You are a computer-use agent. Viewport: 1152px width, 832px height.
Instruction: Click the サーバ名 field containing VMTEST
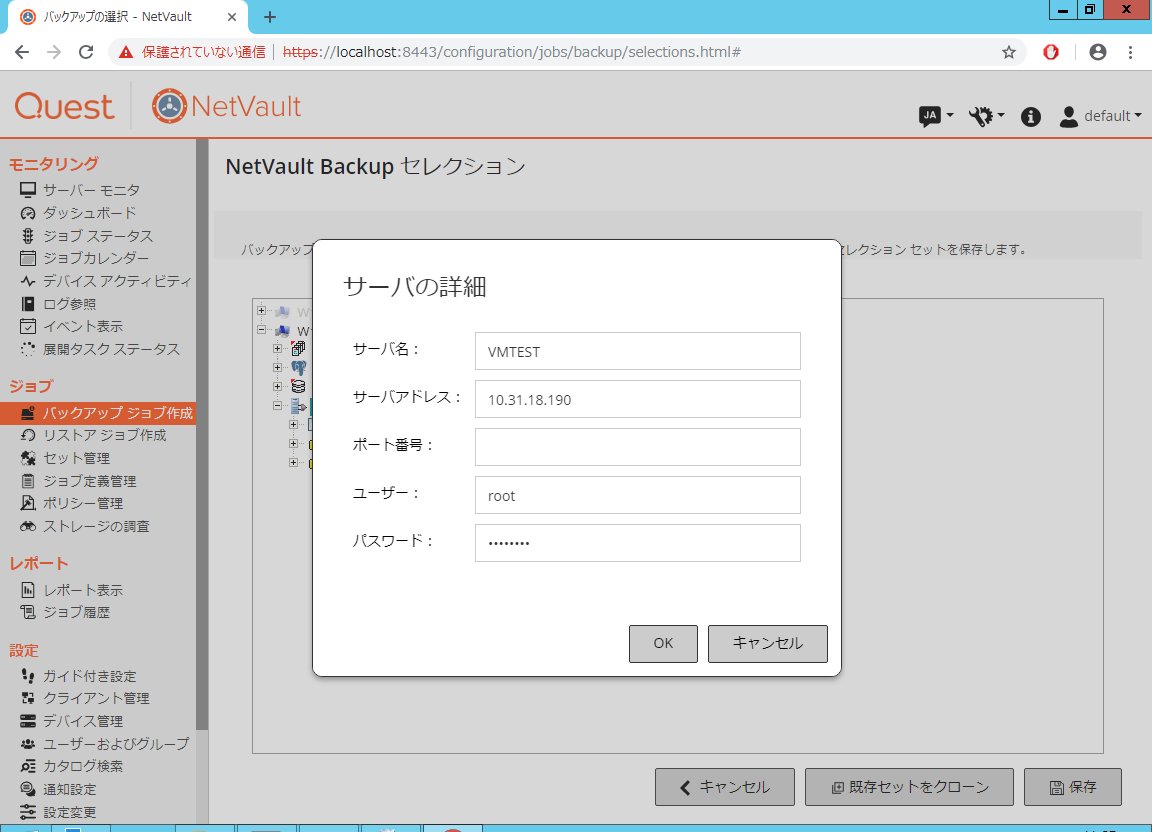[x=637, y=351]
